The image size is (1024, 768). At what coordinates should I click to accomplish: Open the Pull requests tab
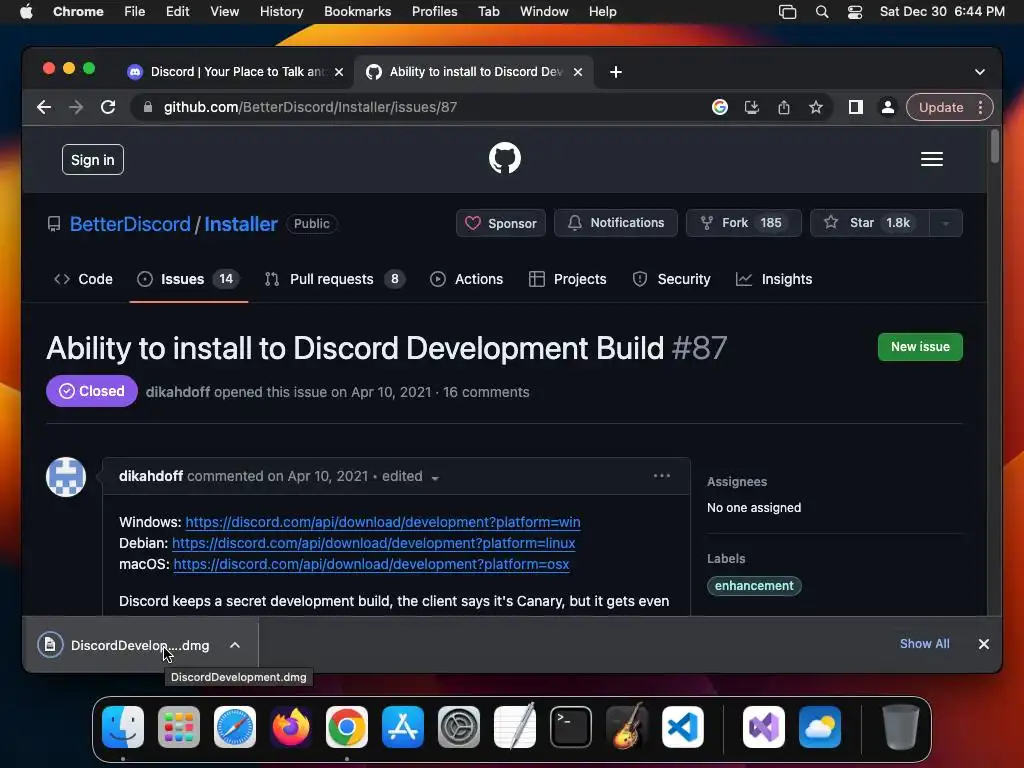[x=336, y=279]
